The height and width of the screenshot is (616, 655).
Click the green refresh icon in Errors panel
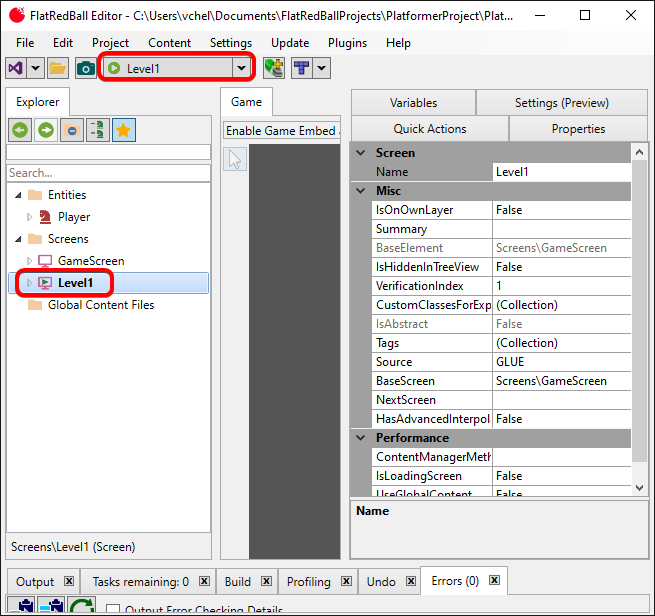81,607
